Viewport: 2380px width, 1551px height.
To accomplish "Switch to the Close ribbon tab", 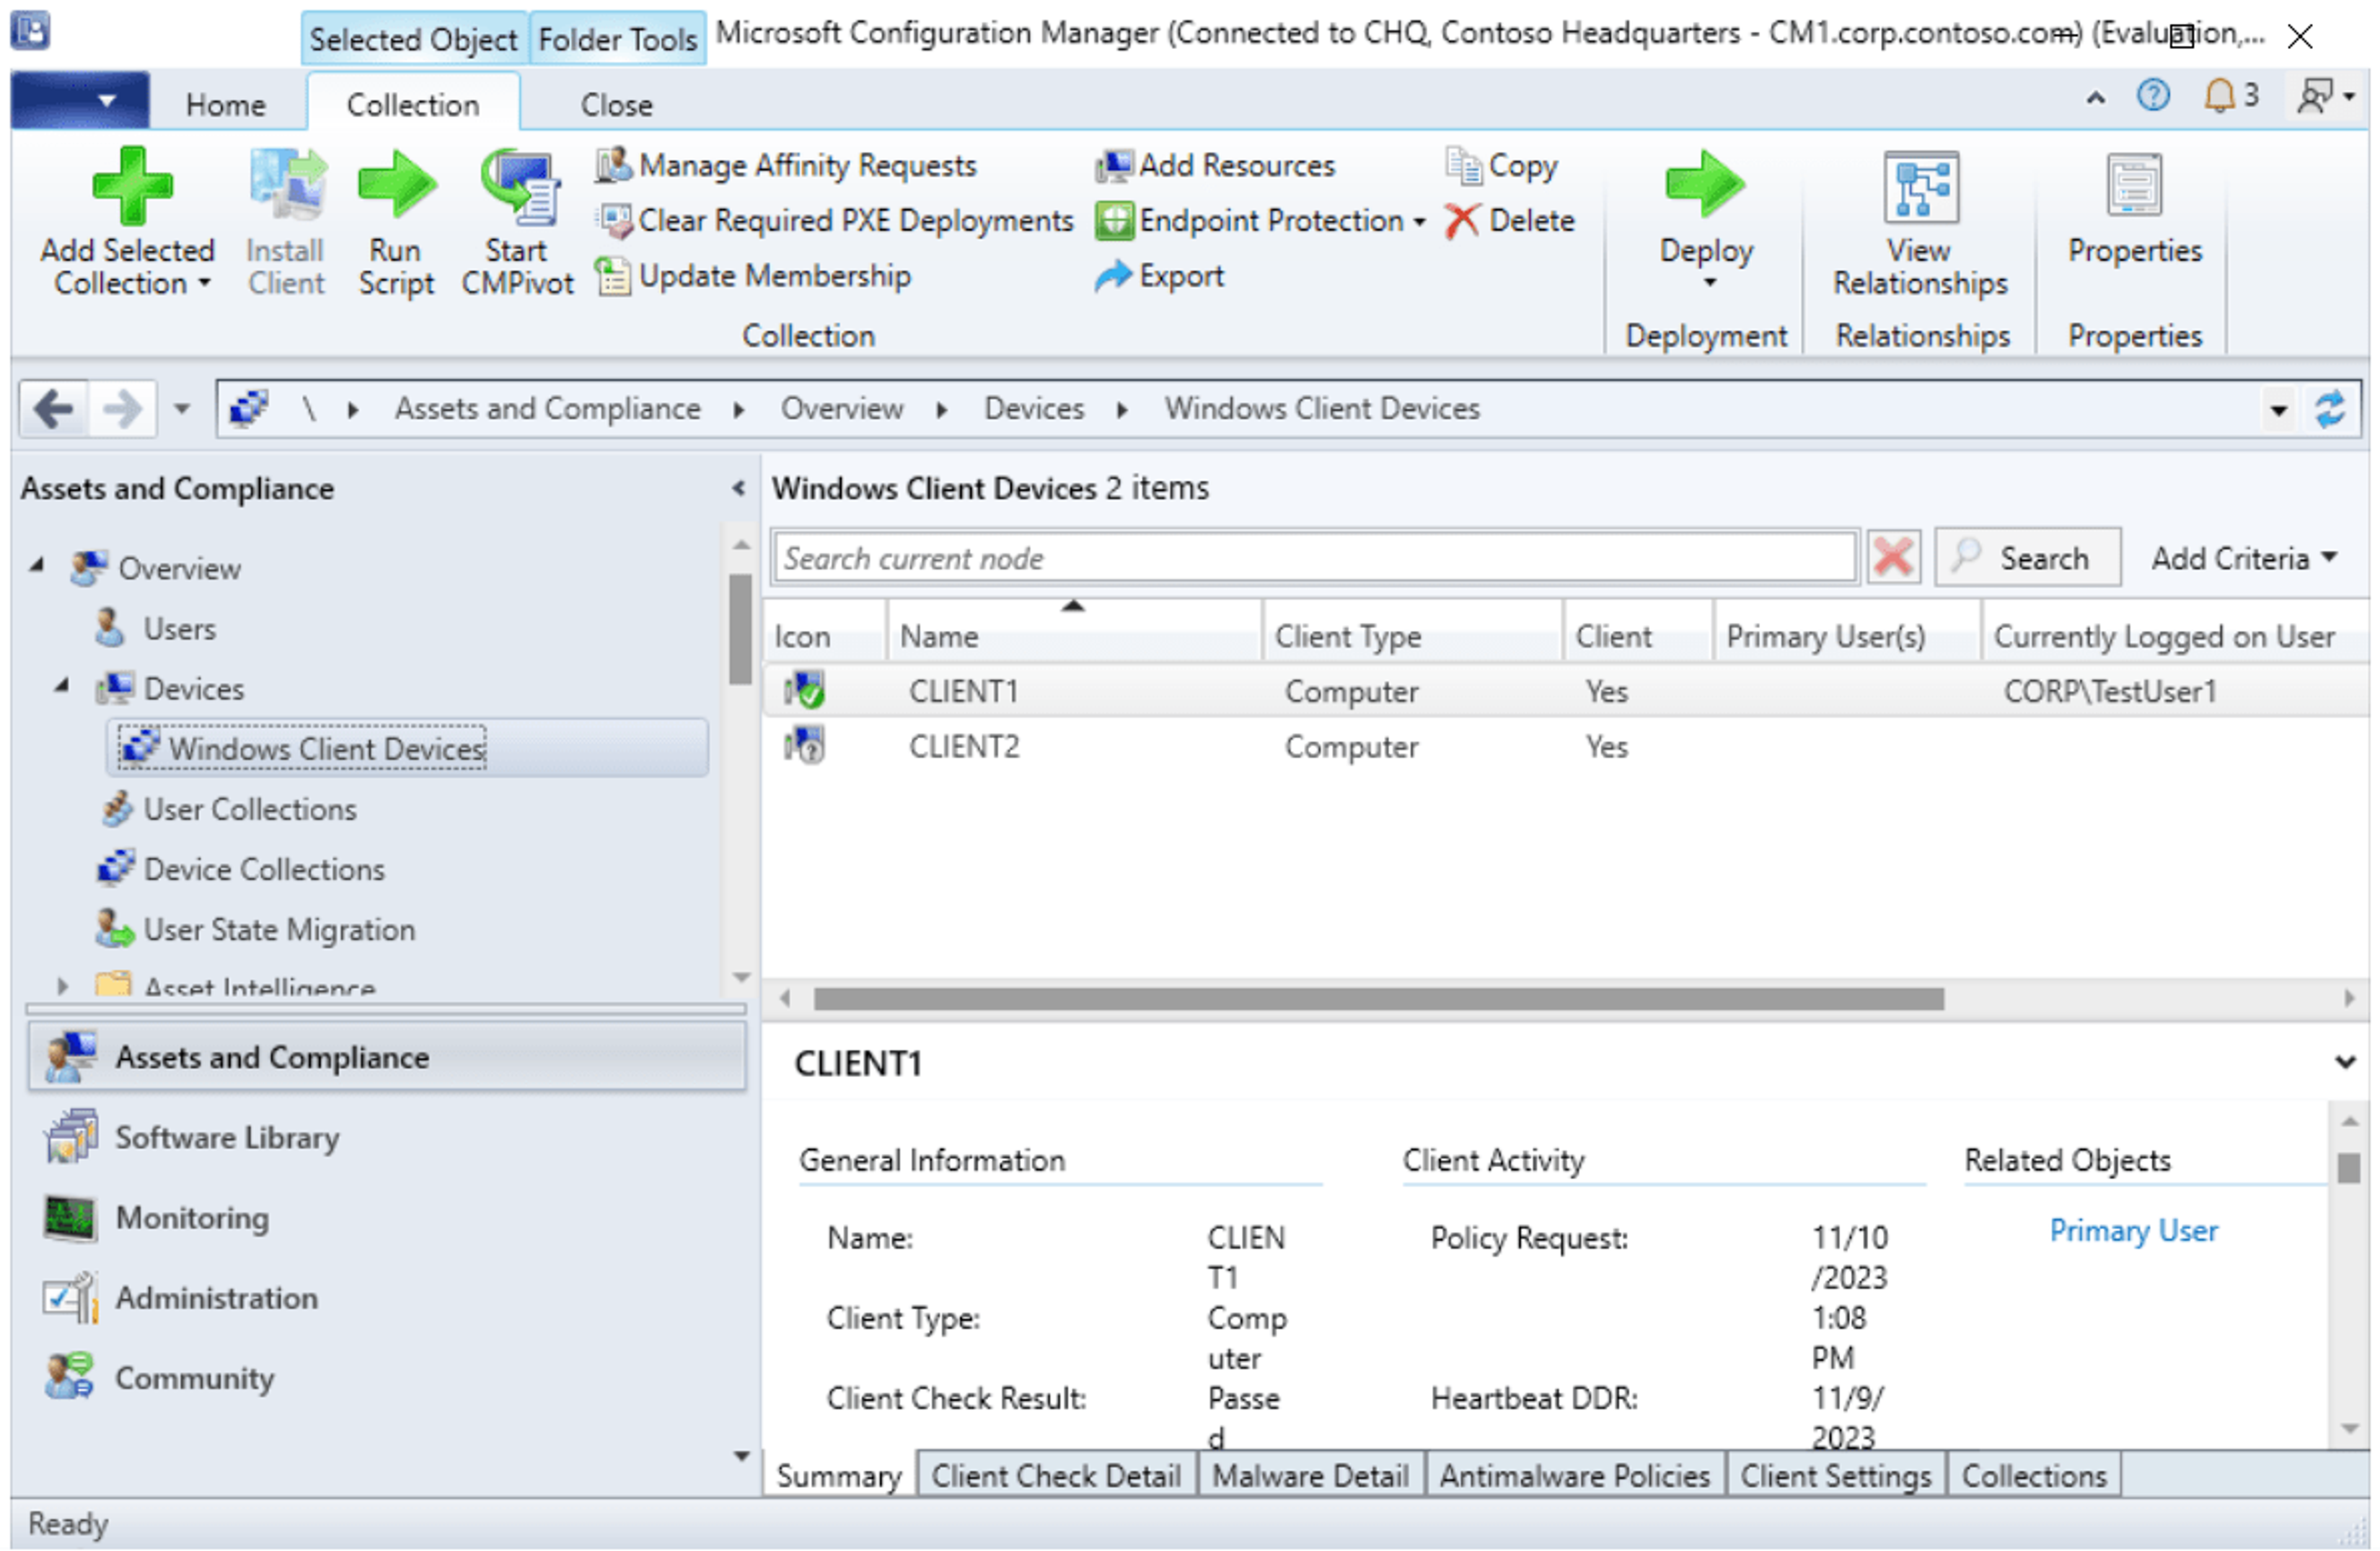I will [617, 105].
